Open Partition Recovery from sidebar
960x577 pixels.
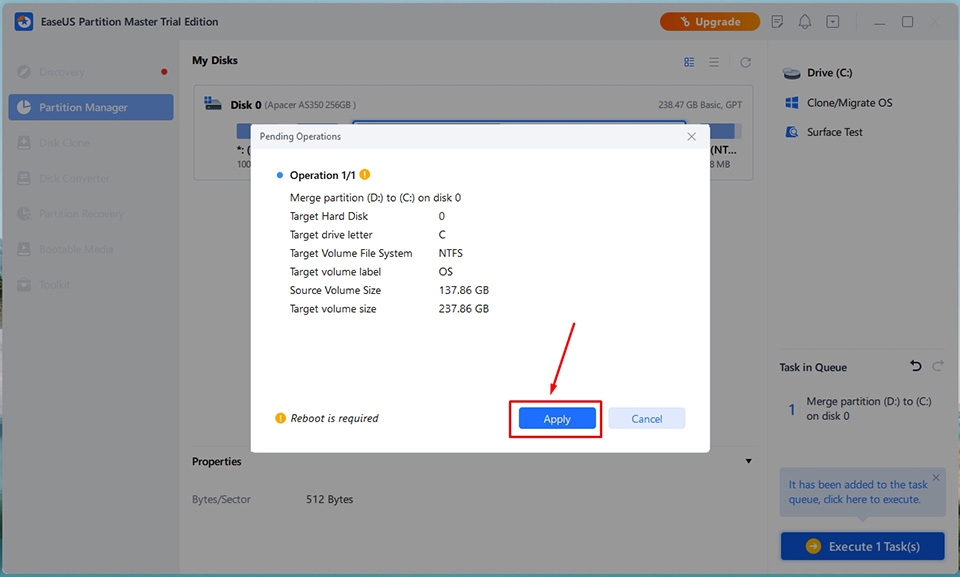click(91, 214)
